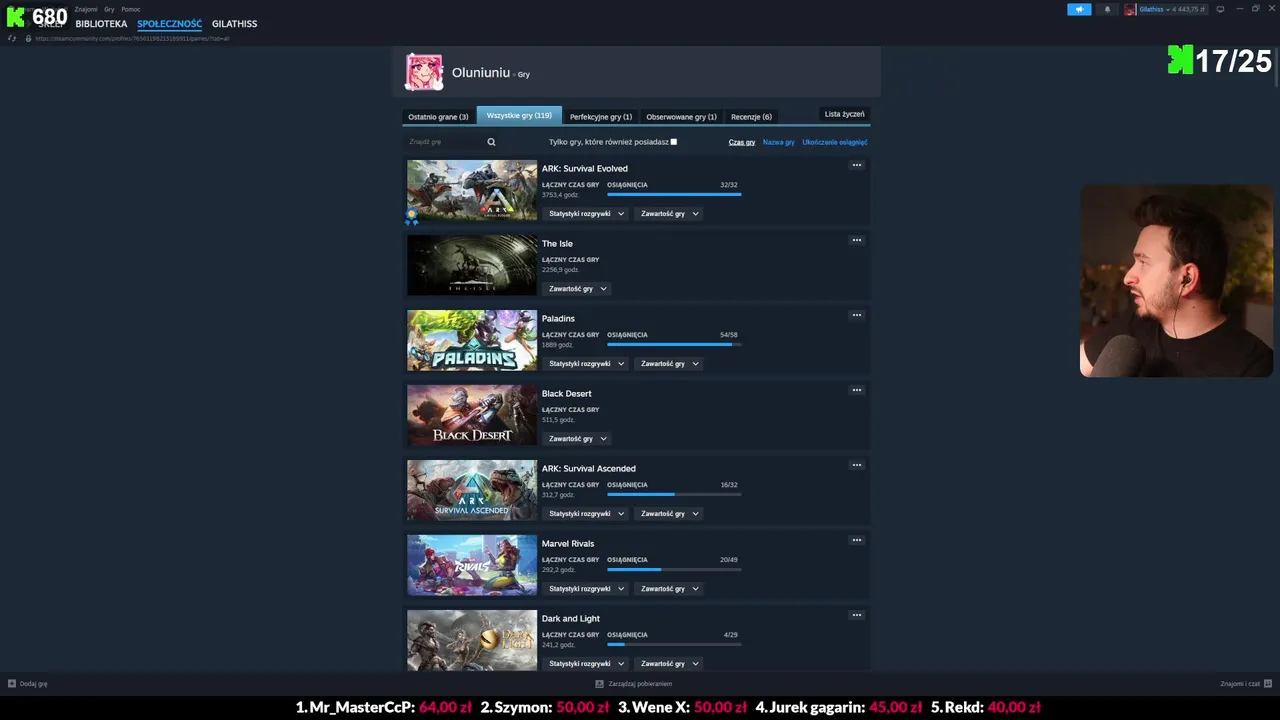Click the Gilathiss account avatar
Viewport: 1280px width, 720px height.
pyautogui.click(x=1130, y=9)
